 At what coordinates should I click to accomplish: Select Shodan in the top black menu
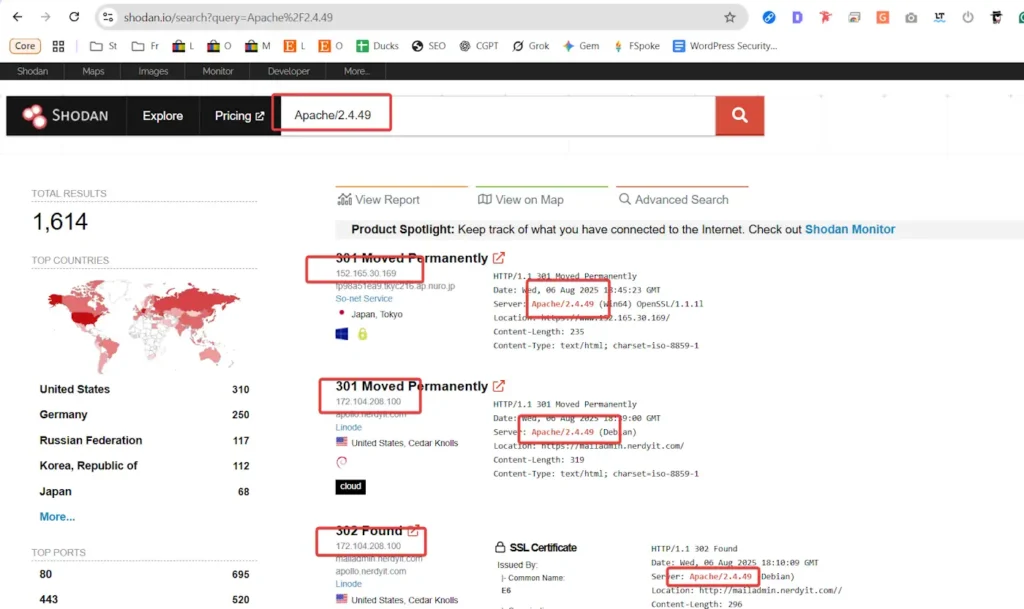click(x=32, y=71)
